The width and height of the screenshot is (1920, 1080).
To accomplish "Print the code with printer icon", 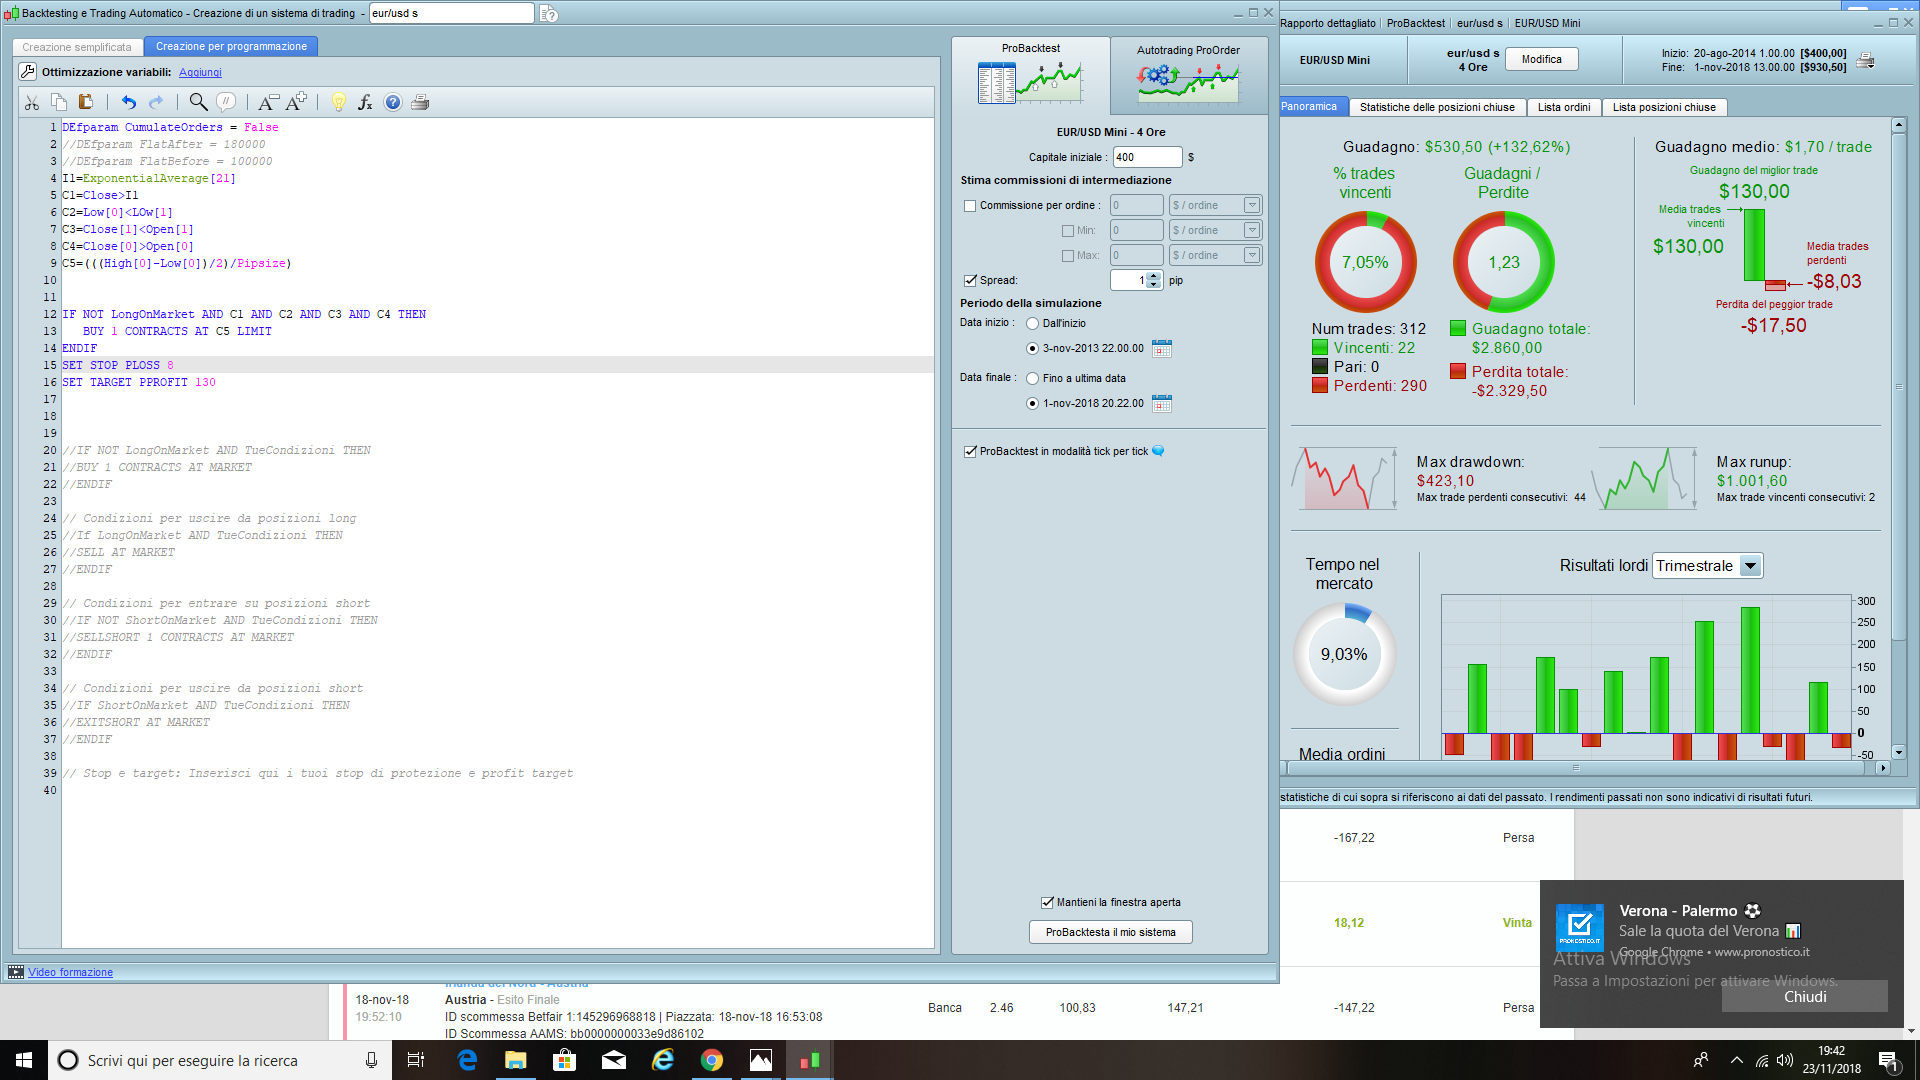I will (x=420, y=102).
